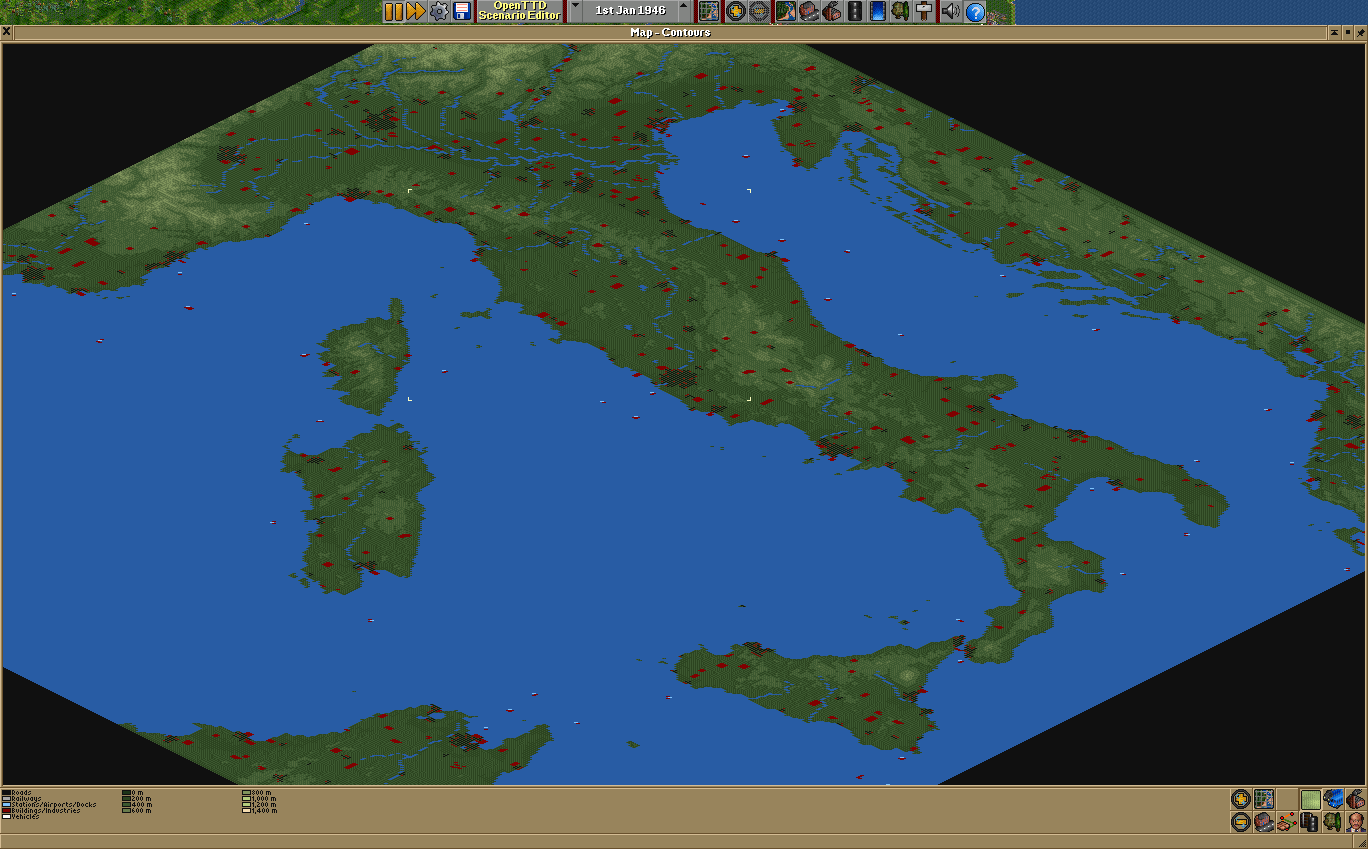Open the road construction tool
Screen dimensions: 1368x849
[855, 12]
